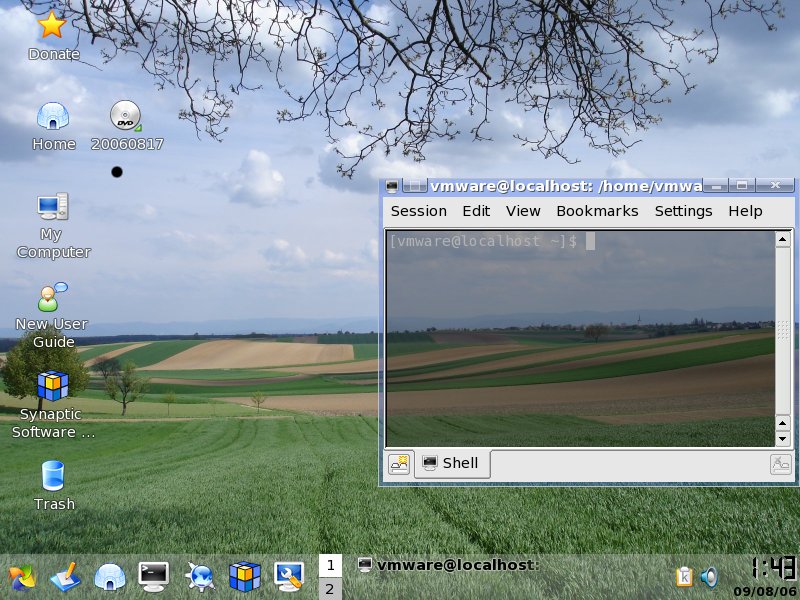The width and height of the screenshot is (800, 600).
Task: Toggle the sticky button in Konsole title bar
Action: [x=414, y=186]
